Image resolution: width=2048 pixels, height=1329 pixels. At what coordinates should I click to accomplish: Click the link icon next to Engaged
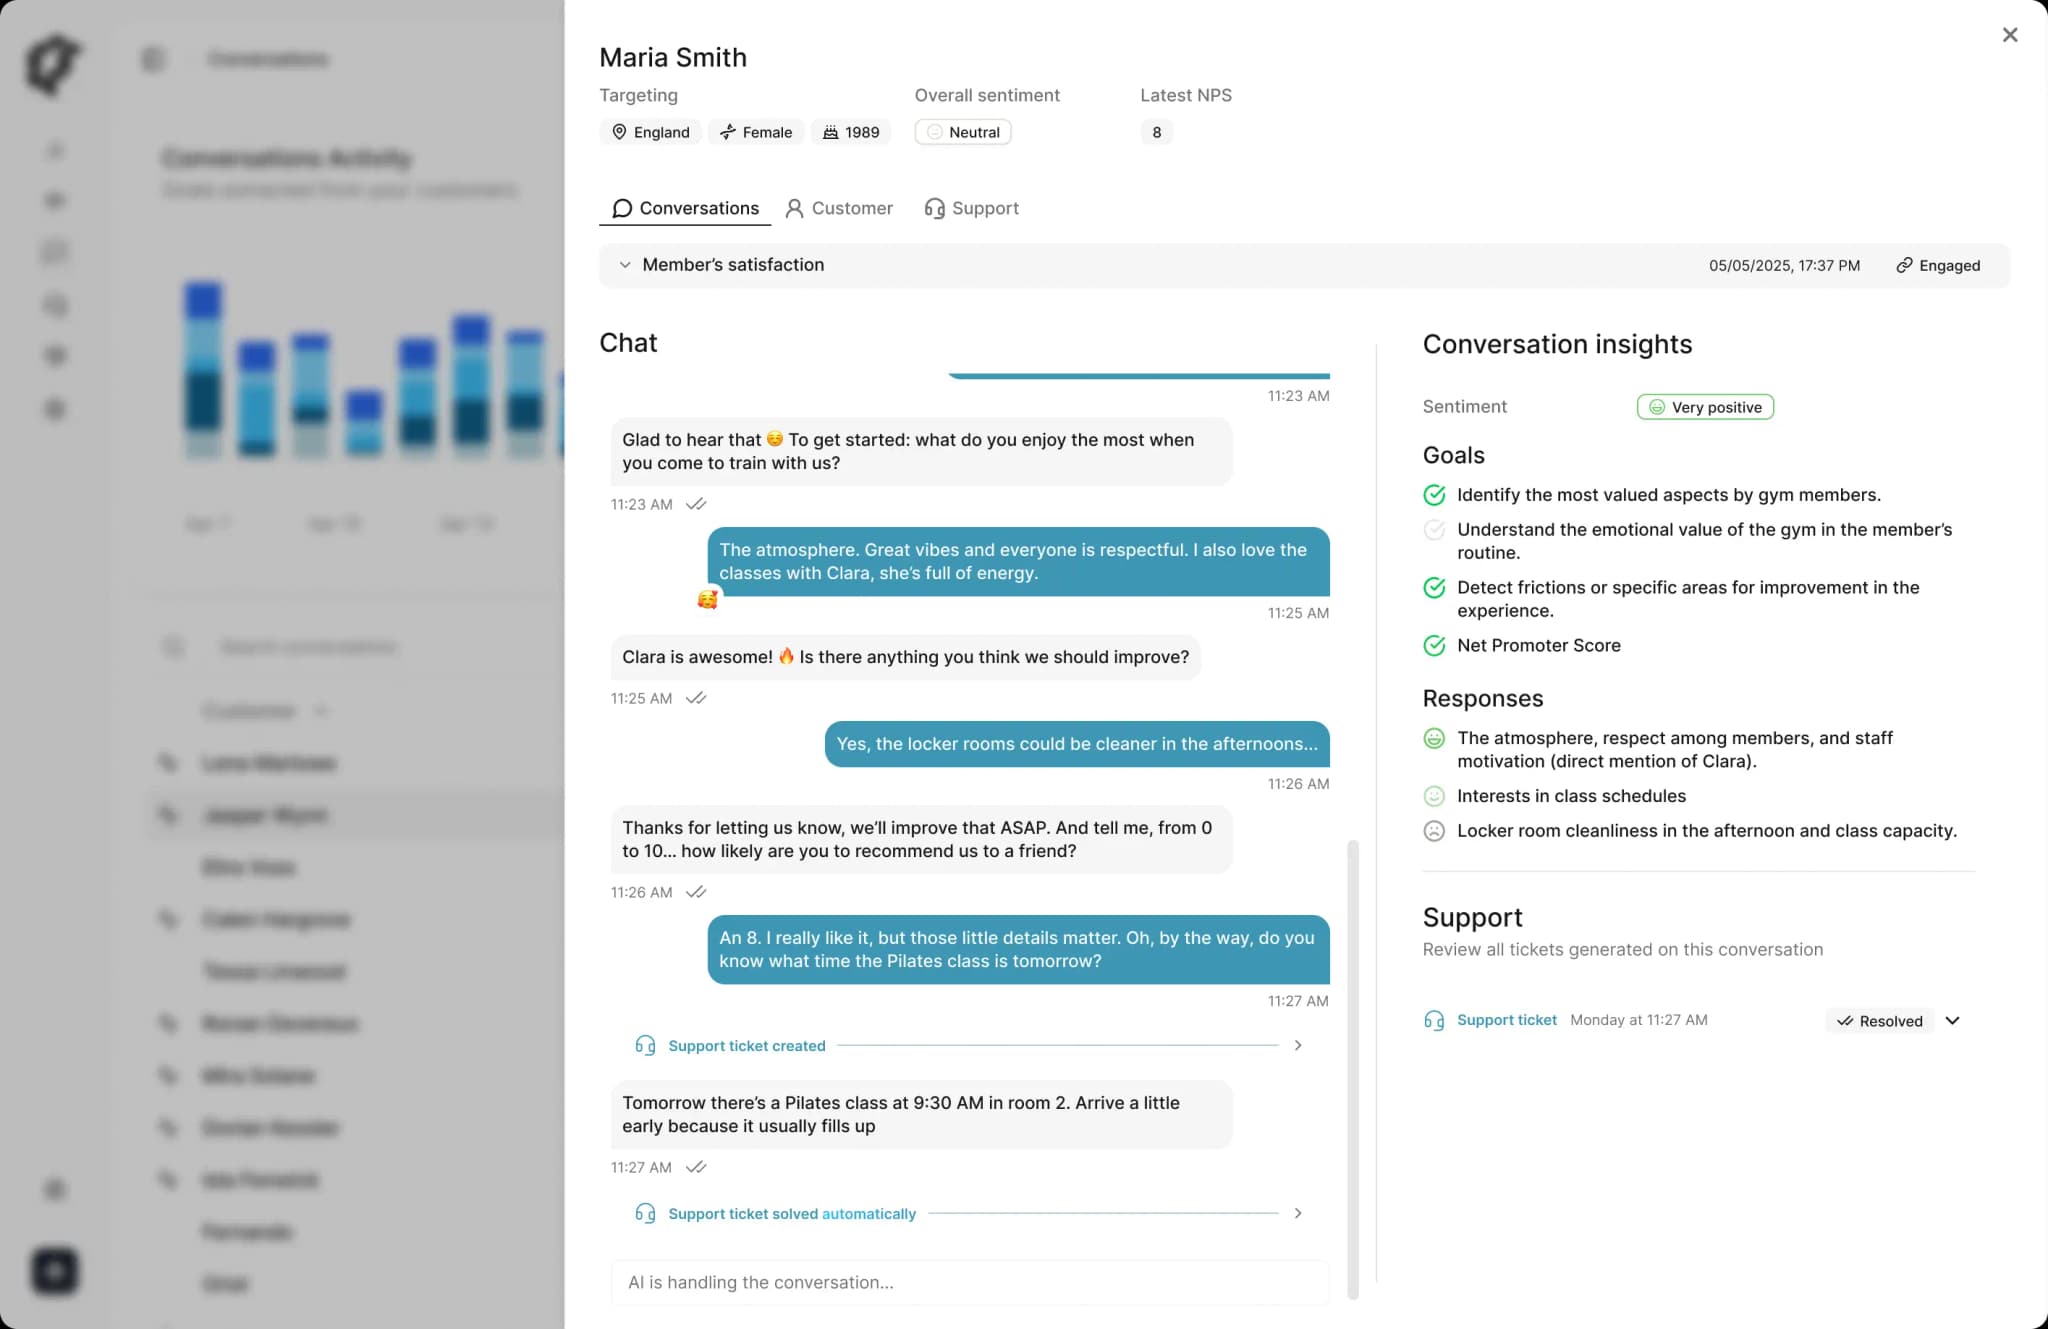point(1904,265)
